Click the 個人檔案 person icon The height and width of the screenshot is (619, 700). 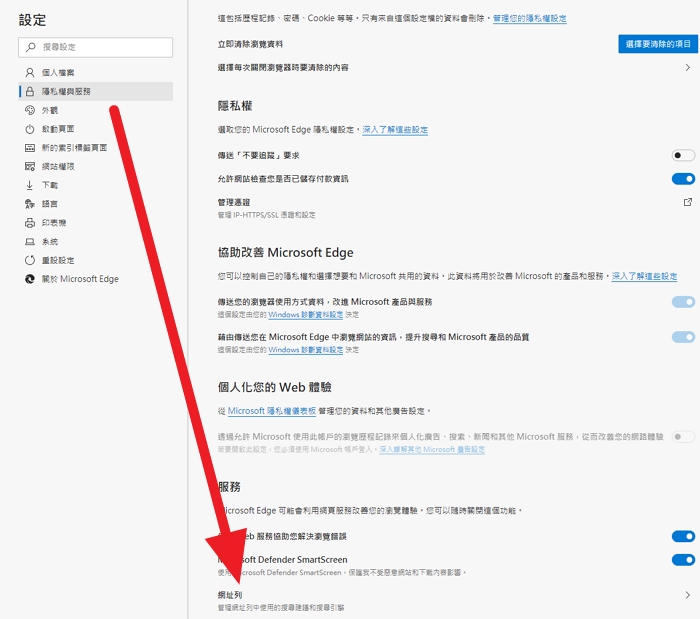coord(29,72)
